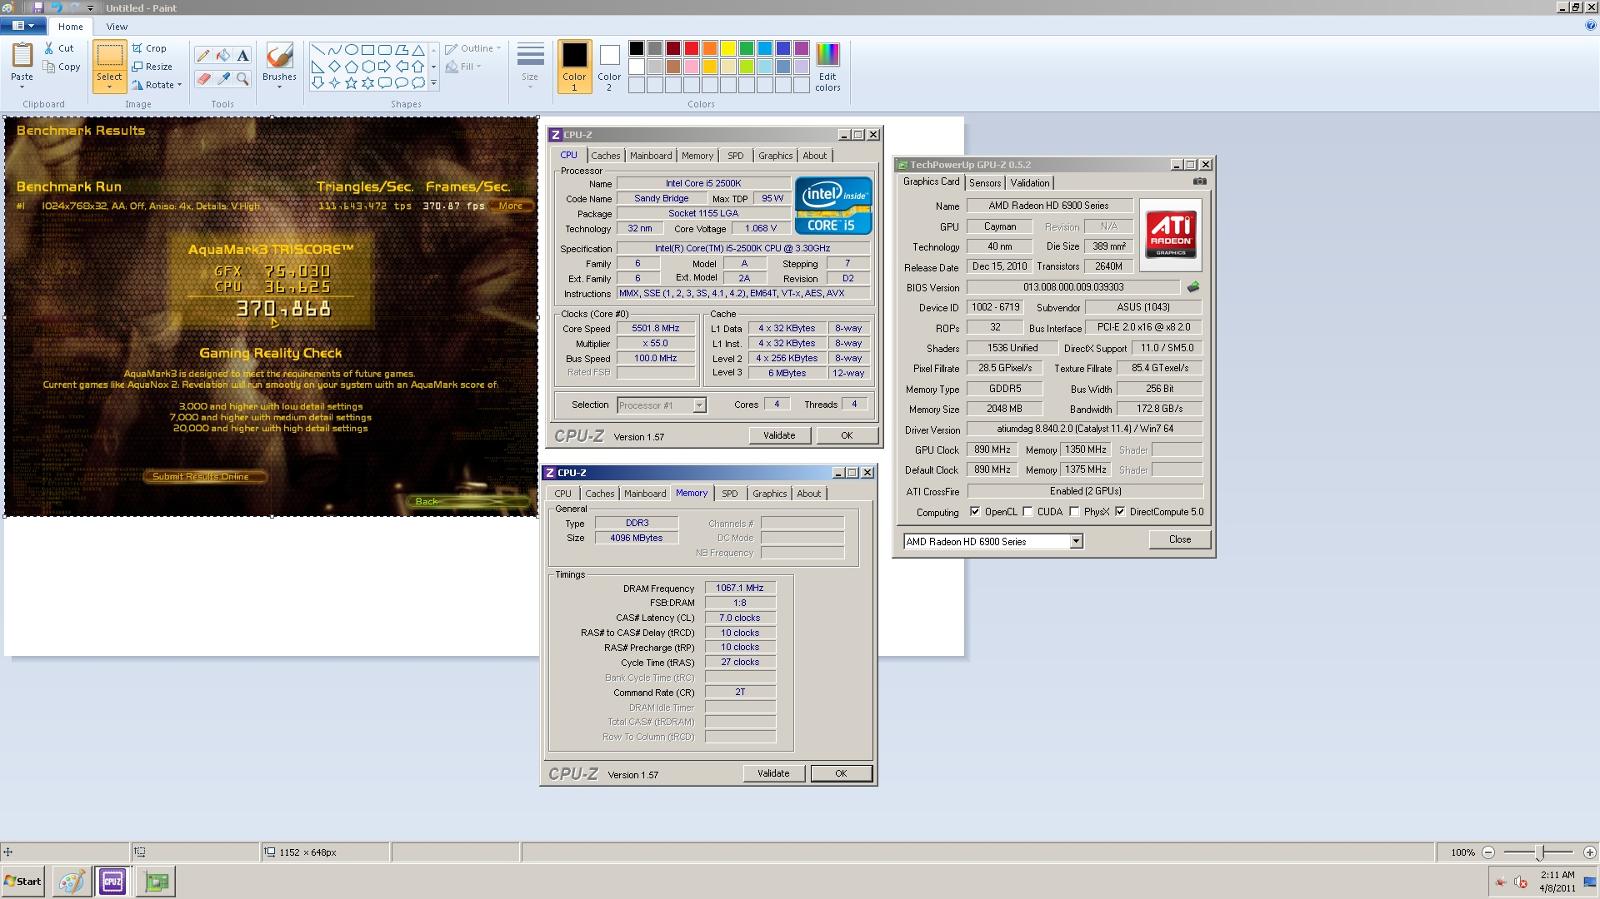Expand the Select tool dropdown arrow

coord(109,86)
